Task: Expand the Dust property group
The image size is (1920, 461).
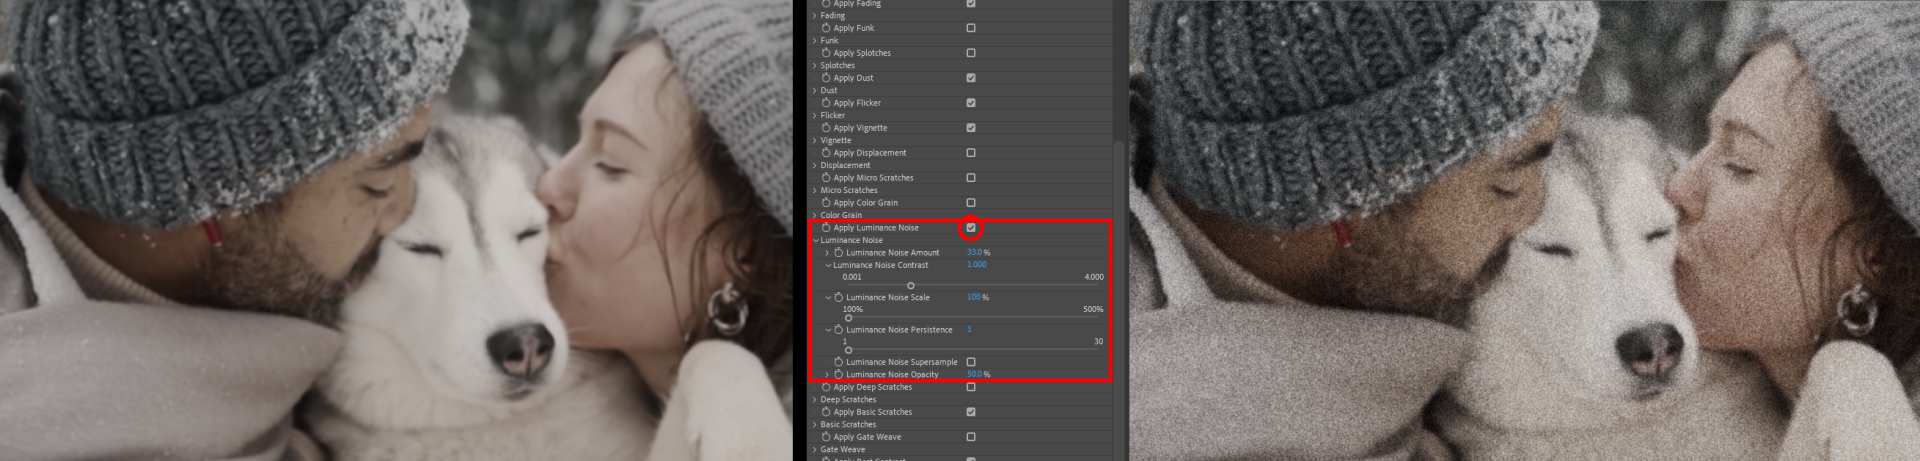Action: click(815, 91)
